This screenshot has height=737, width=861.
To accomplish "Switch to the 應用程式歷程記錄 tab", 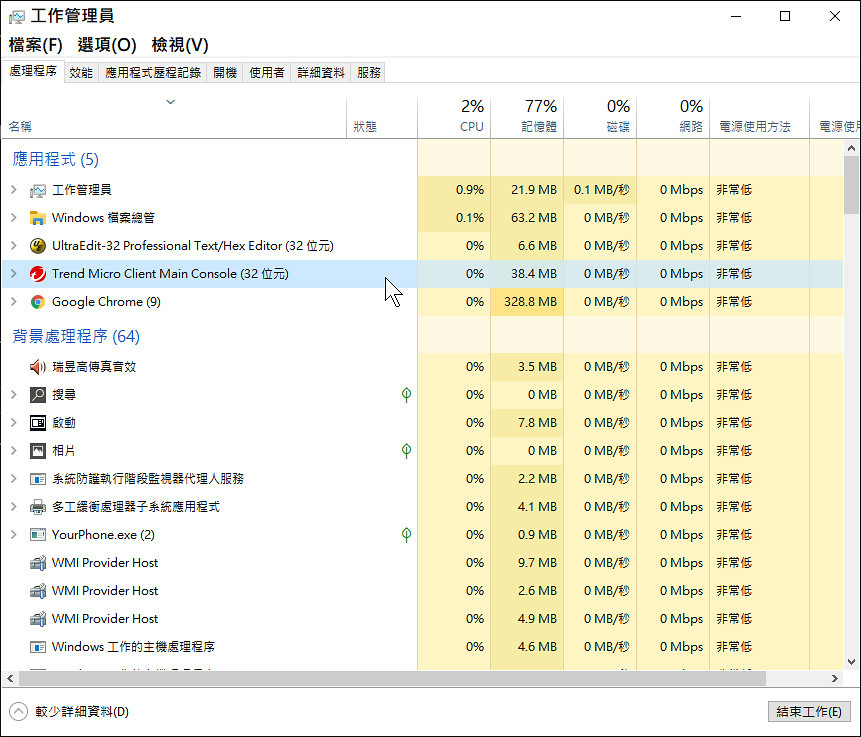I will (153, 72).
